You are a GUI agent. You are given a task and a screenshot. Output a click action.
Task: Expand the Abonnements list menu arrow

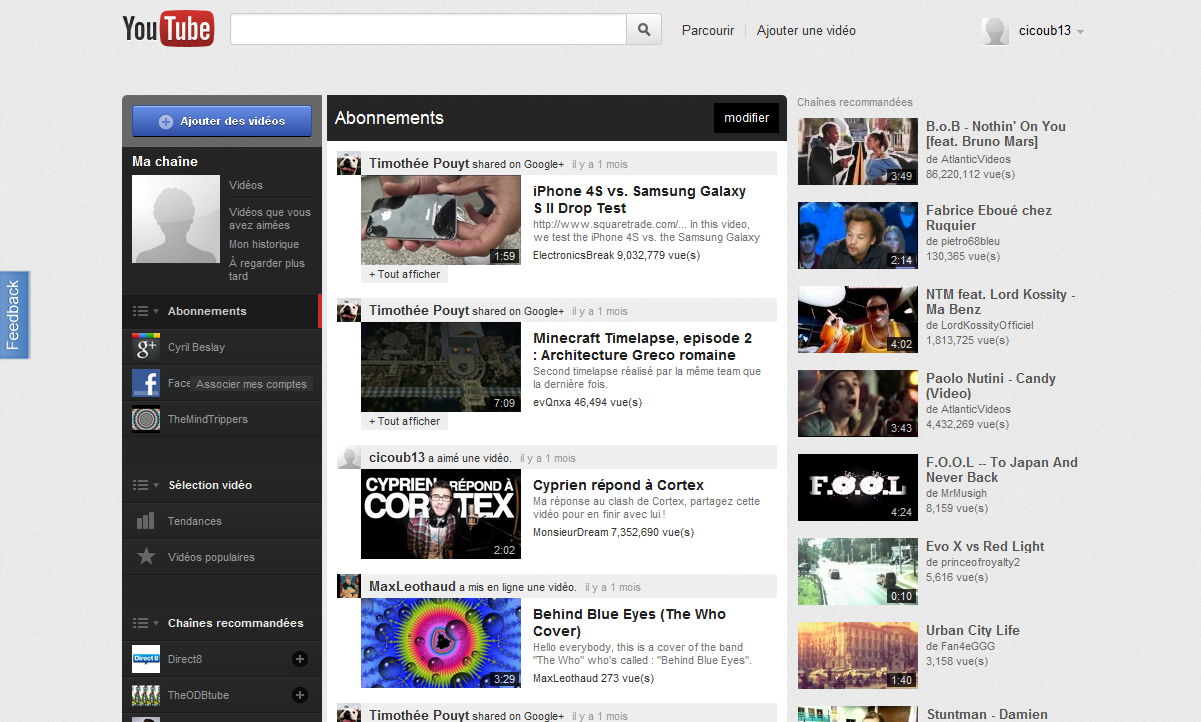click(x=146, y=311)
